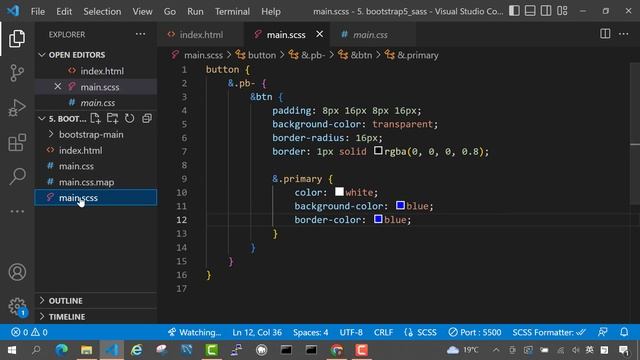The height and width of the screenshot is (360, 640).
Task: Open color picker for white swatch
Action: point(339,191)
